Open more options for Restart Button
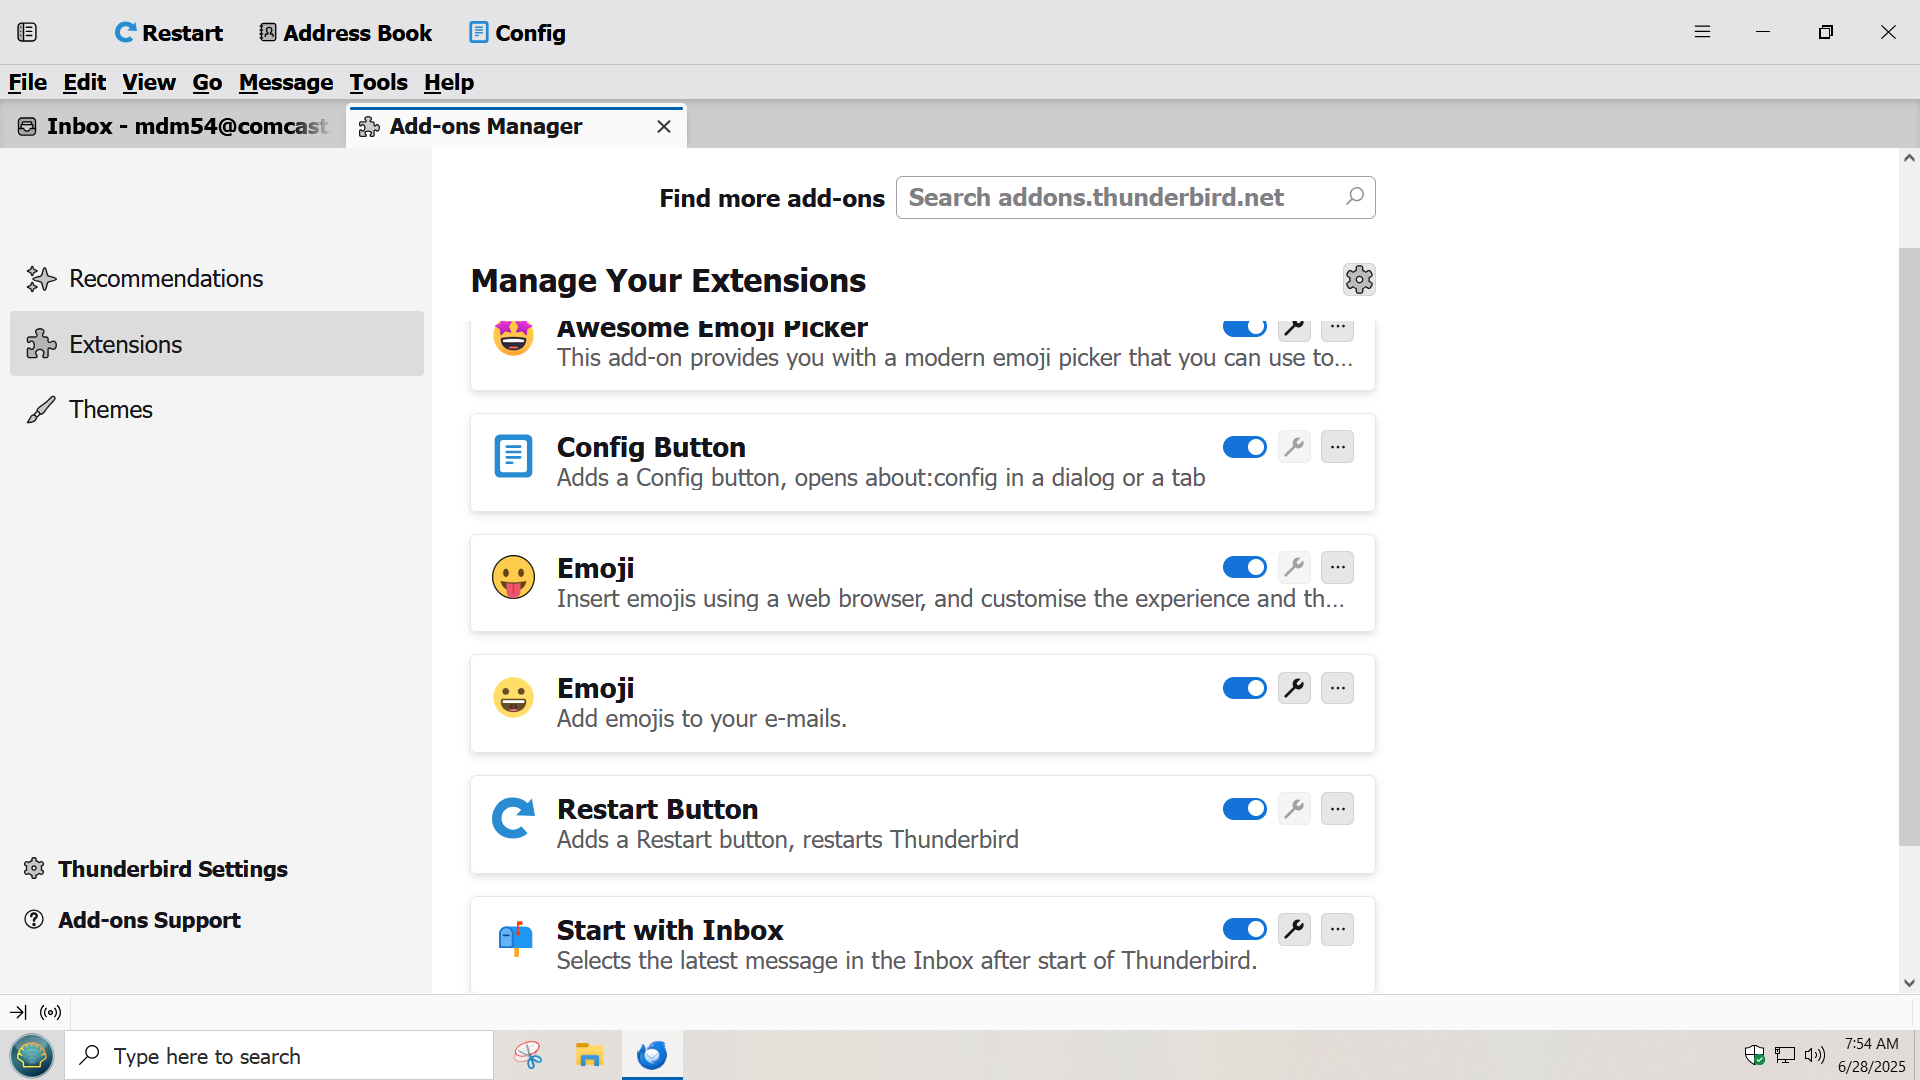Image resolution: width=1920 pixels, height=1080 pixels. (1337, 809)
